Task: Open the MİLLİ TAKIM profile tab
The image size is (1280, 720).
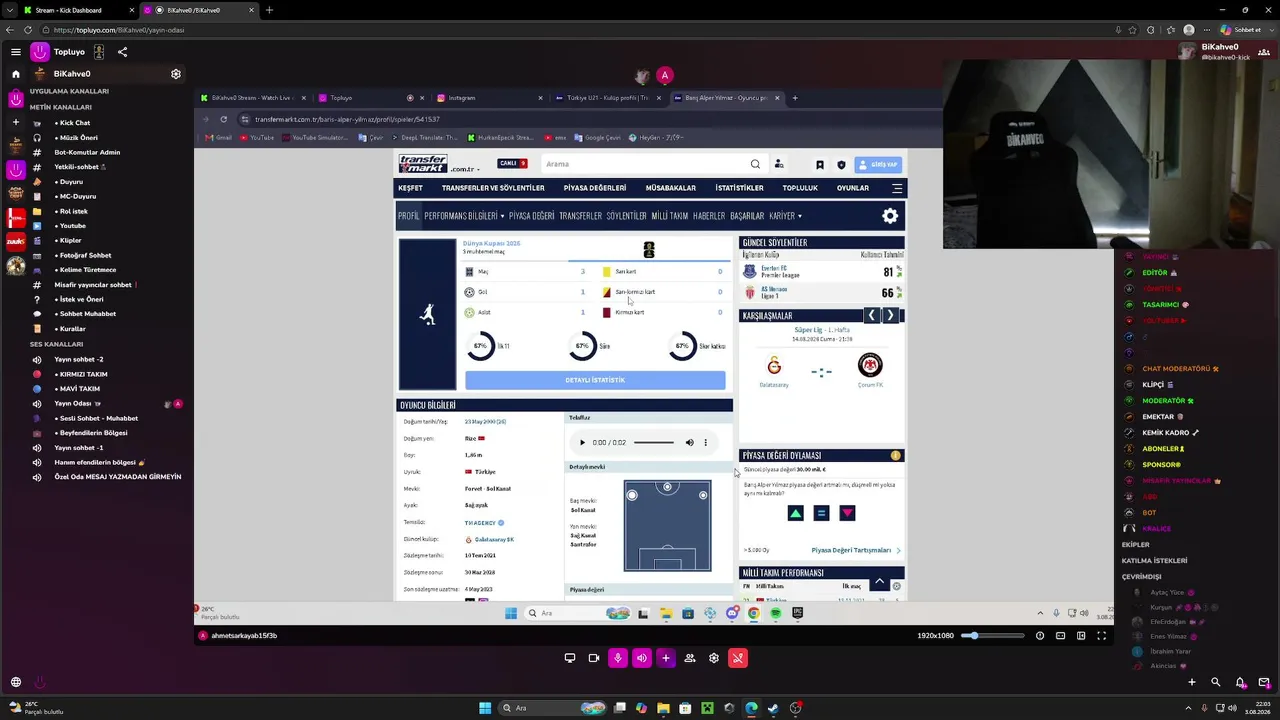Action: tap(670, 216)
